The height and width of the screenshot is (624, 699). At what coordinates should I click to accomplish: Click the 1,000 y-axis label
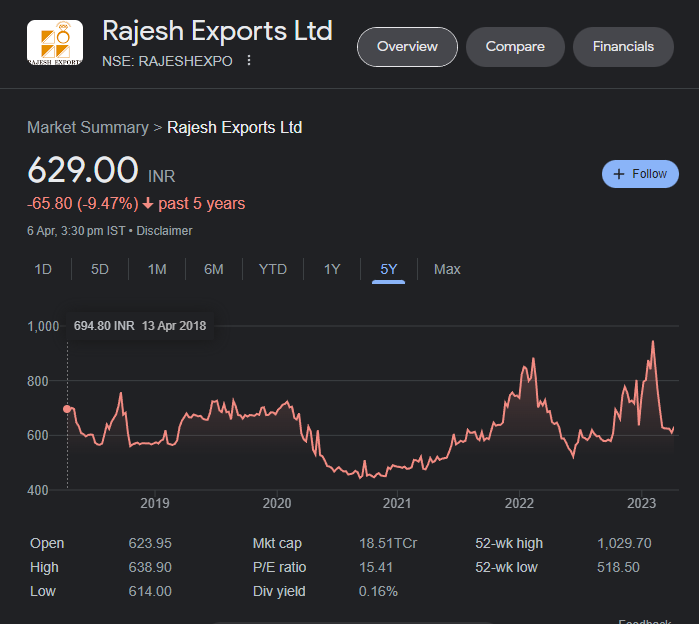point(43,326)
